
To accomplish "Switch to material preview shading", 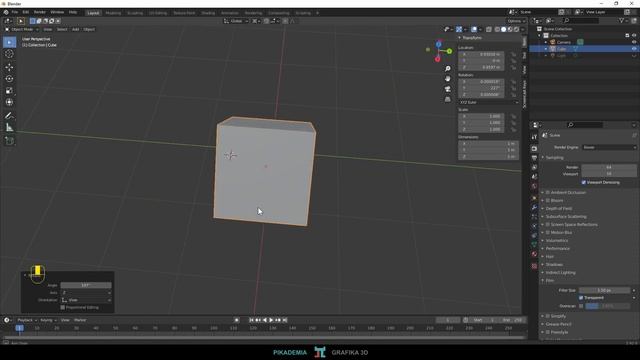I will pos(510,29).
